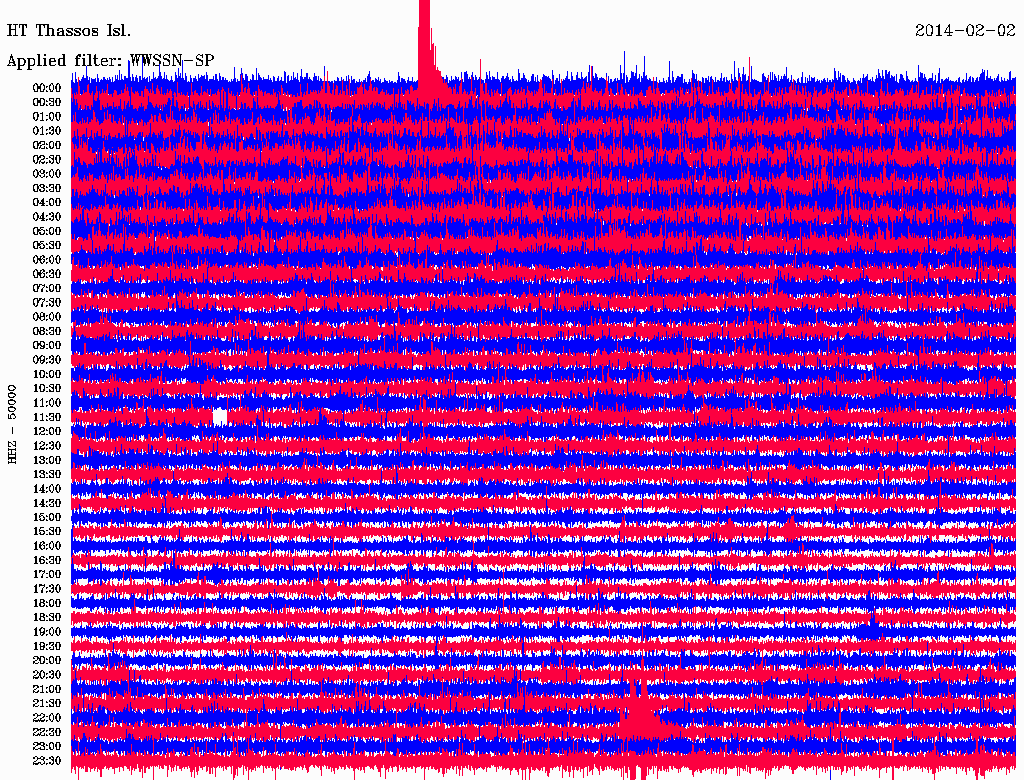Viewport: 1024px width, 780px height.
Task: Select the 06:30 time label
Action: pyautogui.click(x=46, y=274)
